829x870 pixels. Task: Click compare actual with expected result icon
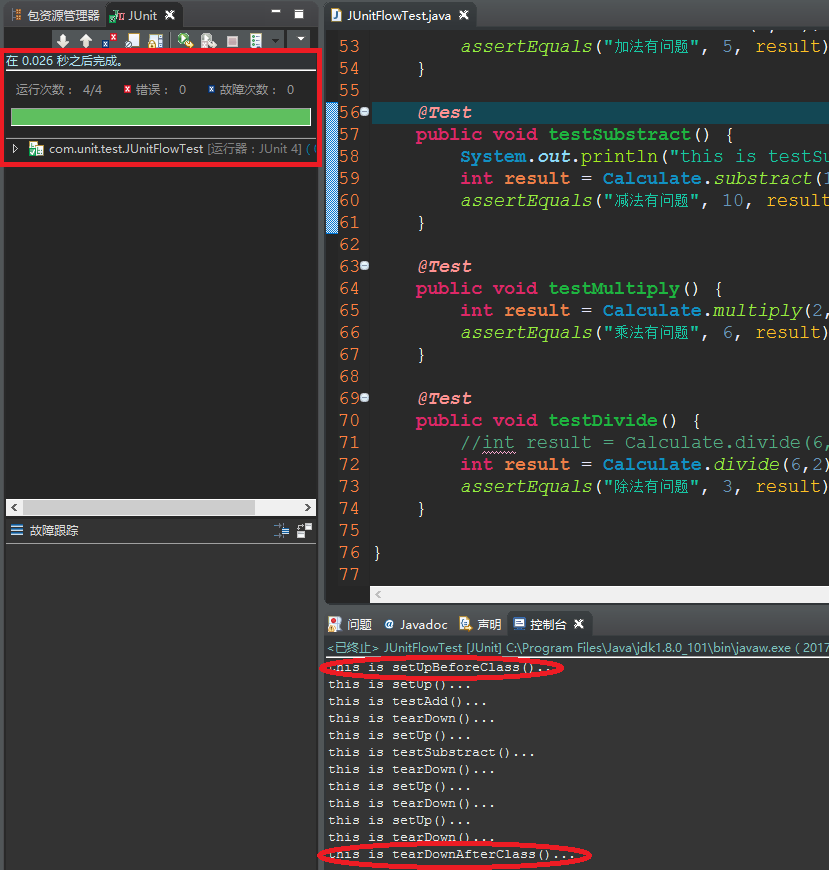click(305, 530)
